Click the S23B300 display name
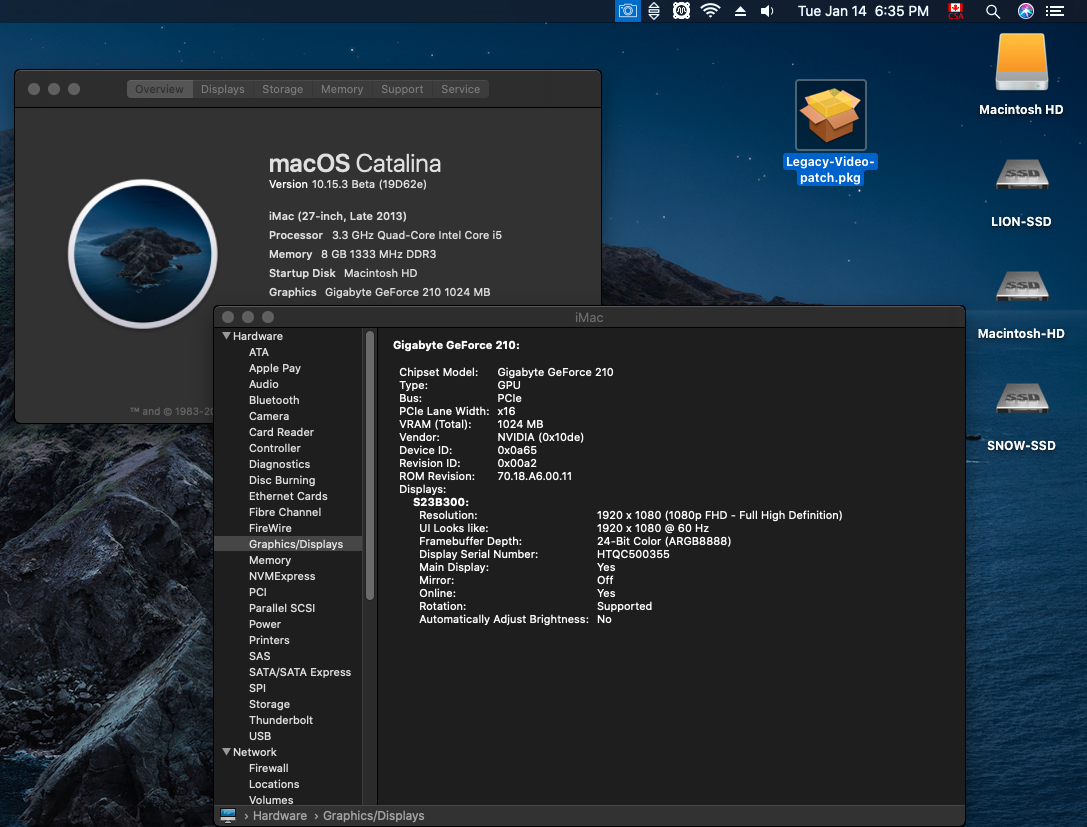The height and width of the screenshot is (827, 1087). (441, 502)
